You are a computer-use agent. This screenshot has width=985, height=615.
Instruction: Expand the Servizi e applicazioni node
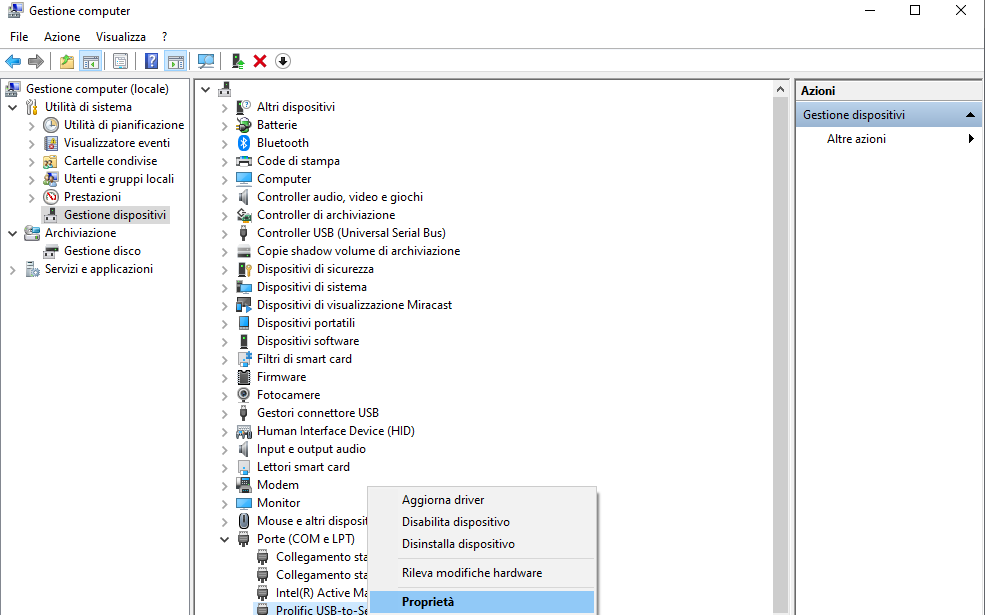click(x=13, y=269)
